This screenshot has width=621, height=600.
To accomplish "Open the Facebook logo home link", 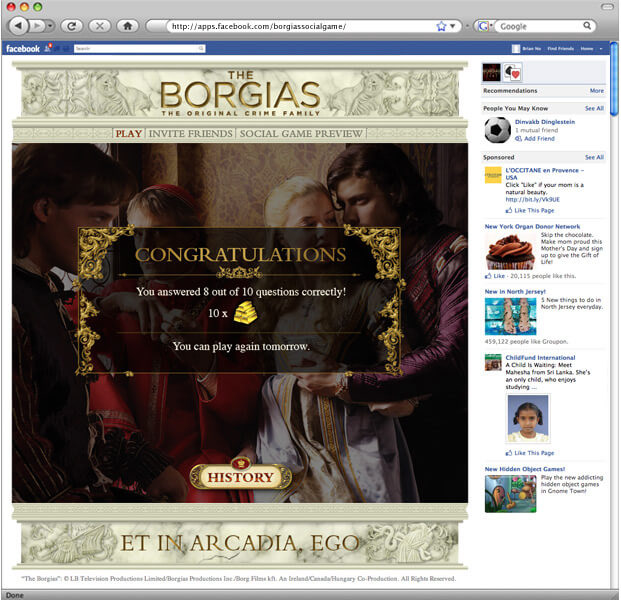I will pos(23,49).
